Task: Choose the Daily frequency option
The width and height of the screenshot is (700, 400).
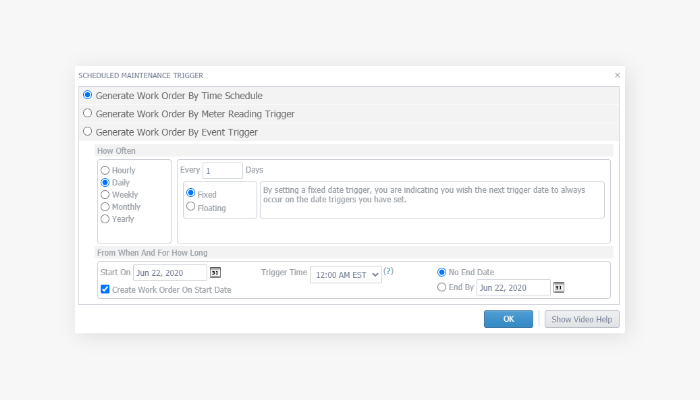Action: (x=105, y=182)
